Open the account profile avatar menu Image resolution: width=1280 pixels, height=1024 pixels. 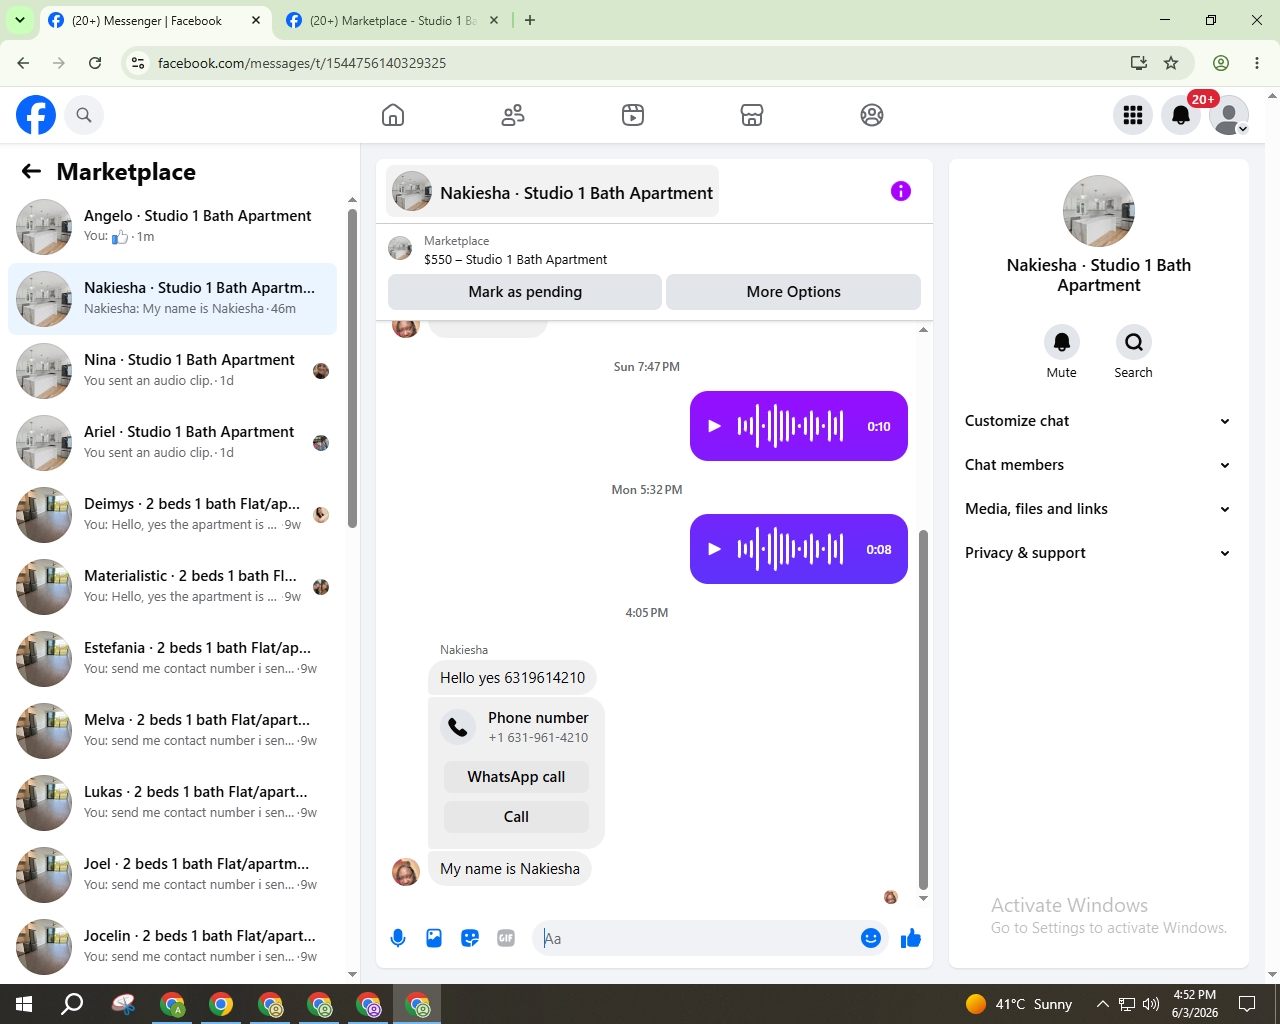[1229, 115]
